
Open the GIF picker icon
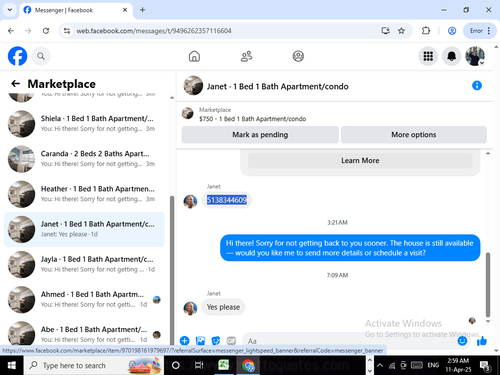(x=231, y=341)
